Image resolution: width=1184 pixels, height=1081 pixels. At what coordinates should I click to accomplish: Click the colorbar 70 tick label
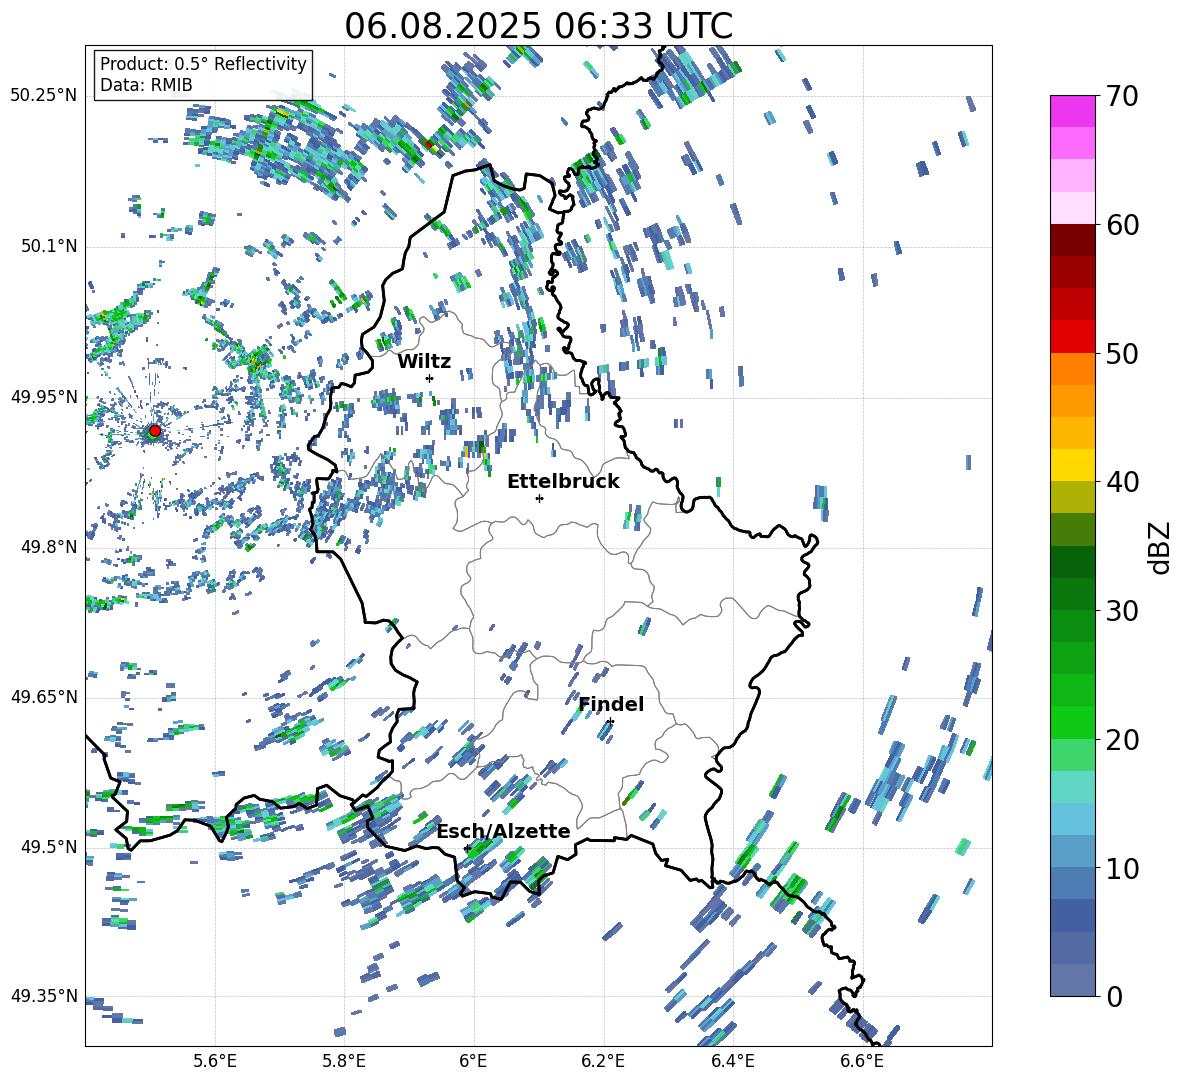tap(1122, 97)
